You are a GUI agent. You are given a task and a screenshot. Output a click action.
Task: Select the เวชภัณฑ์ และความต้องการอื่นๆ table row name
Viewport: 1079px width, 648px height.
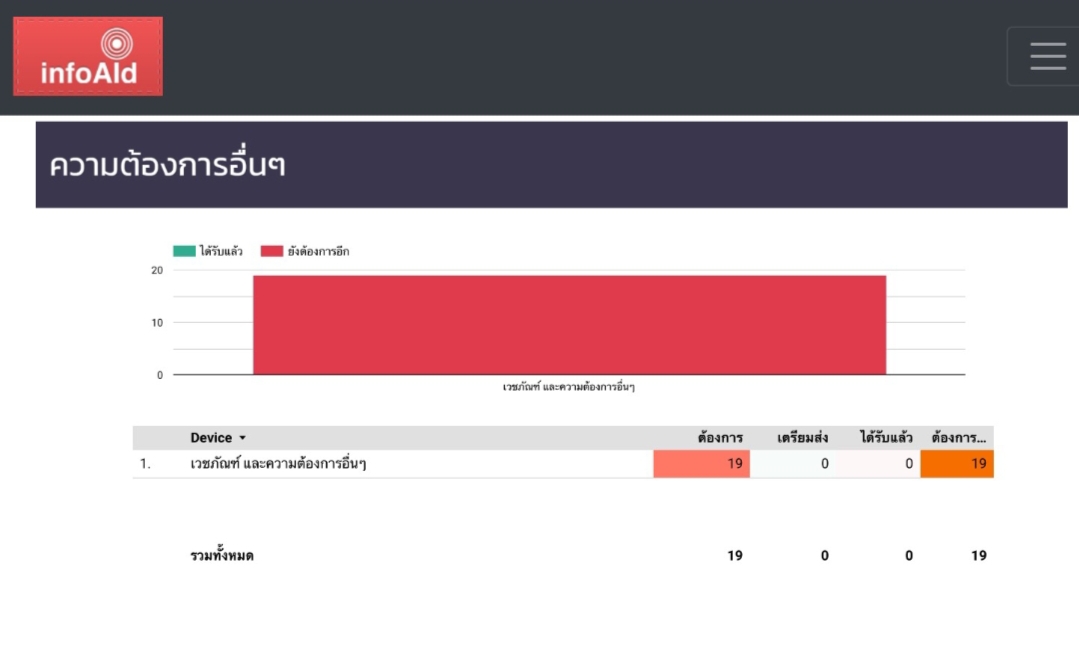(278, 464)
